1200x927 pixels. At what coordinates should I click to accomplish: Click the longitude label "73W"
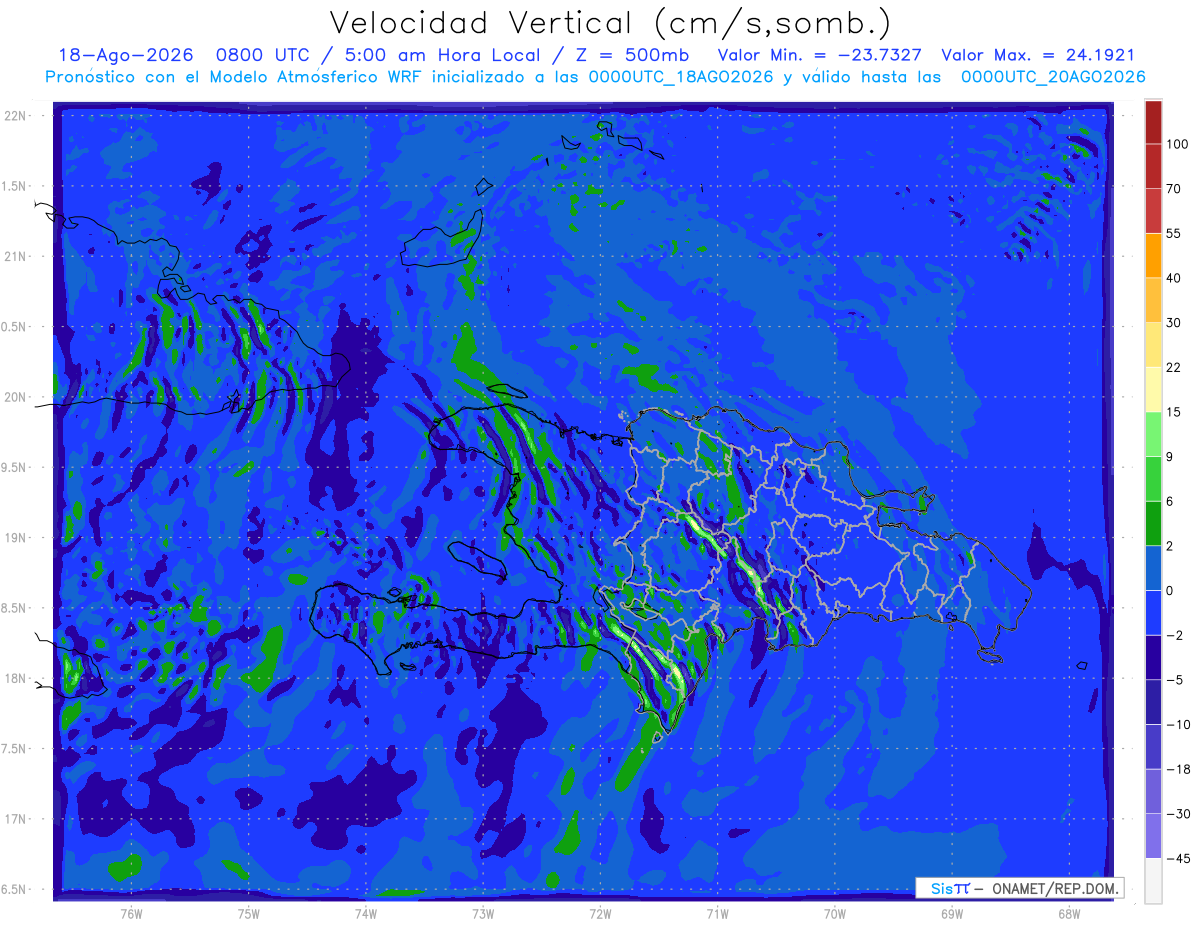(483, 913)
